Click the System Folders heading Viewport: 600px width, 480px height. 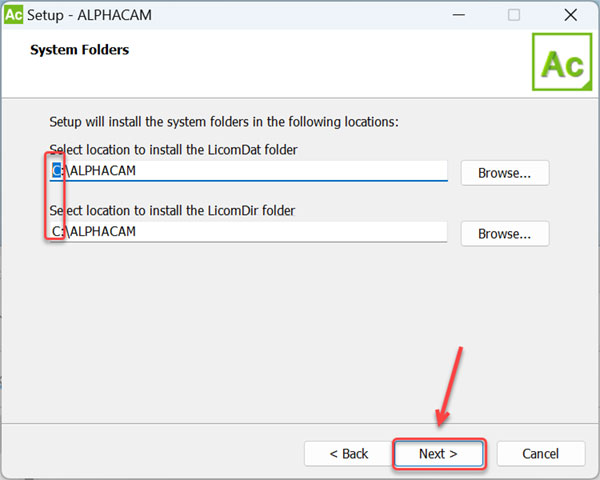(x=80, y=50)
